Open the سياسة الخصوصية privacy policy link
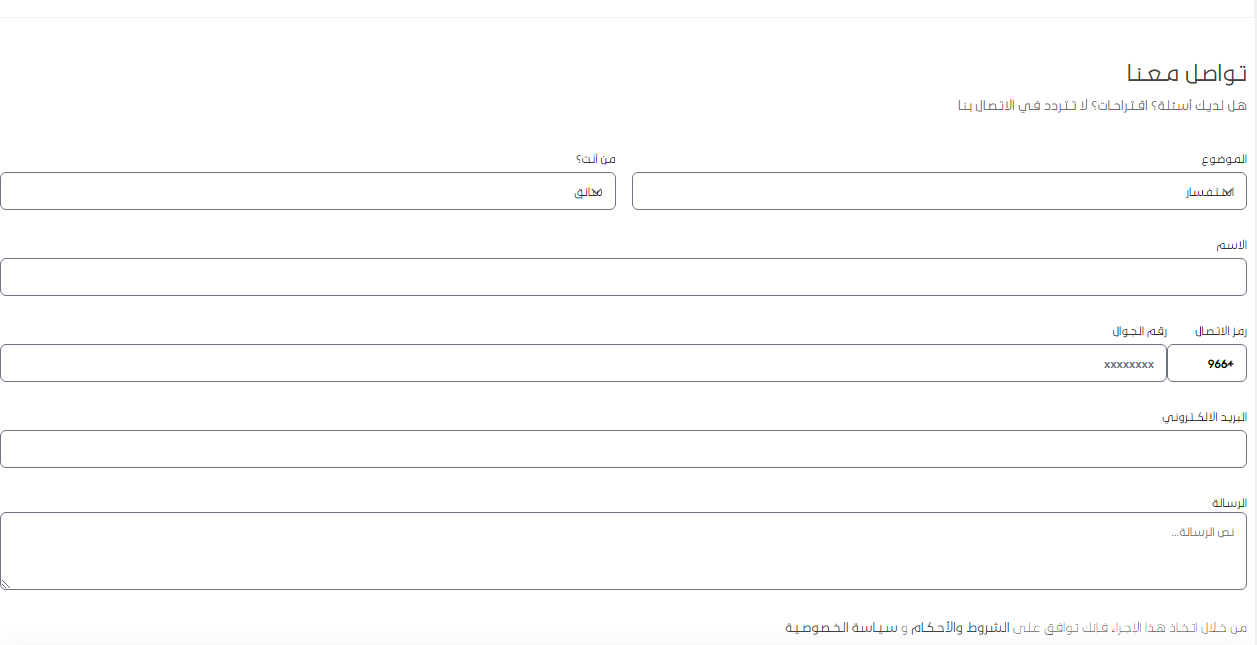Screen dimensions: 1257x645 tap(840, 628)
